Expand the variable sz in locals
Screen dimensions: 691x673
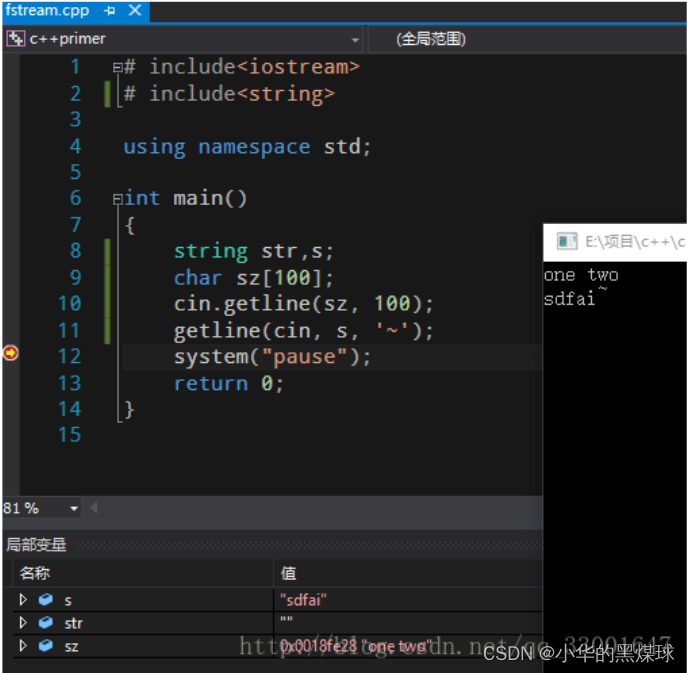pyautogui.click(x=23, y=646)
